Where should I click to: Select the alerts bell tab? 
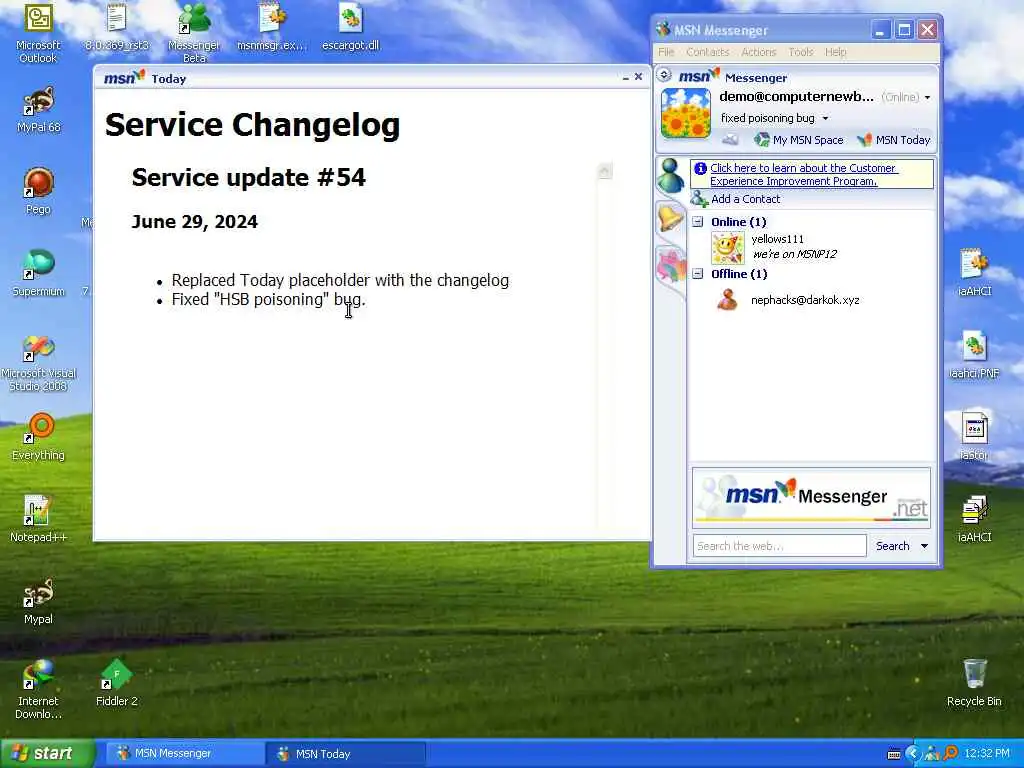click(671, 218)
